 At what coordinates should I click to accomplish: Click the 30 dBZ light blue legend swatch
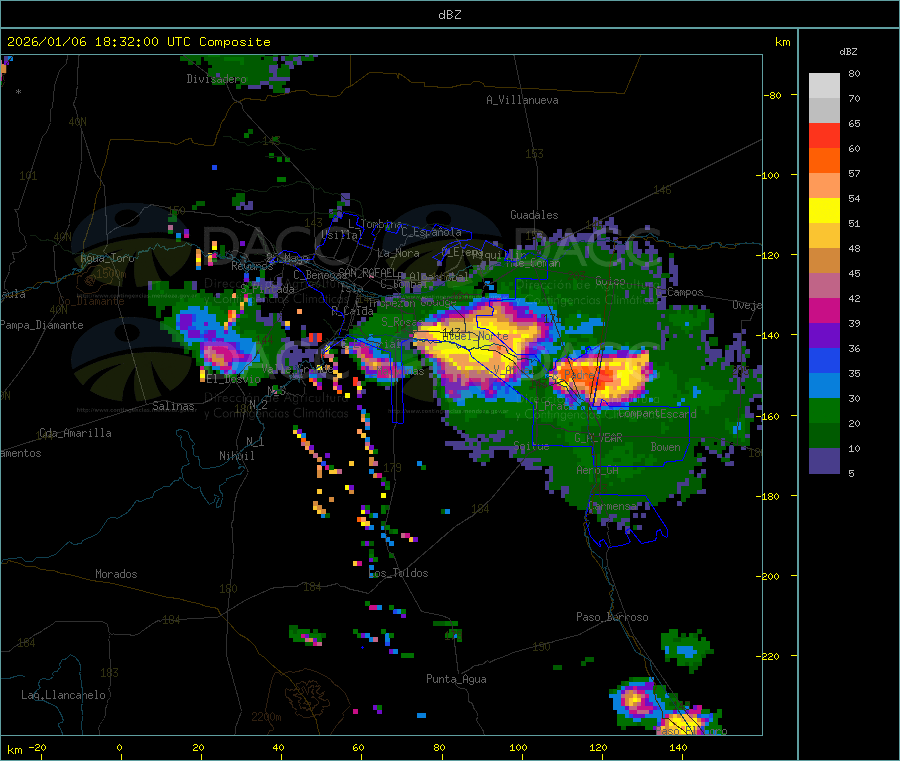point(824,386)
